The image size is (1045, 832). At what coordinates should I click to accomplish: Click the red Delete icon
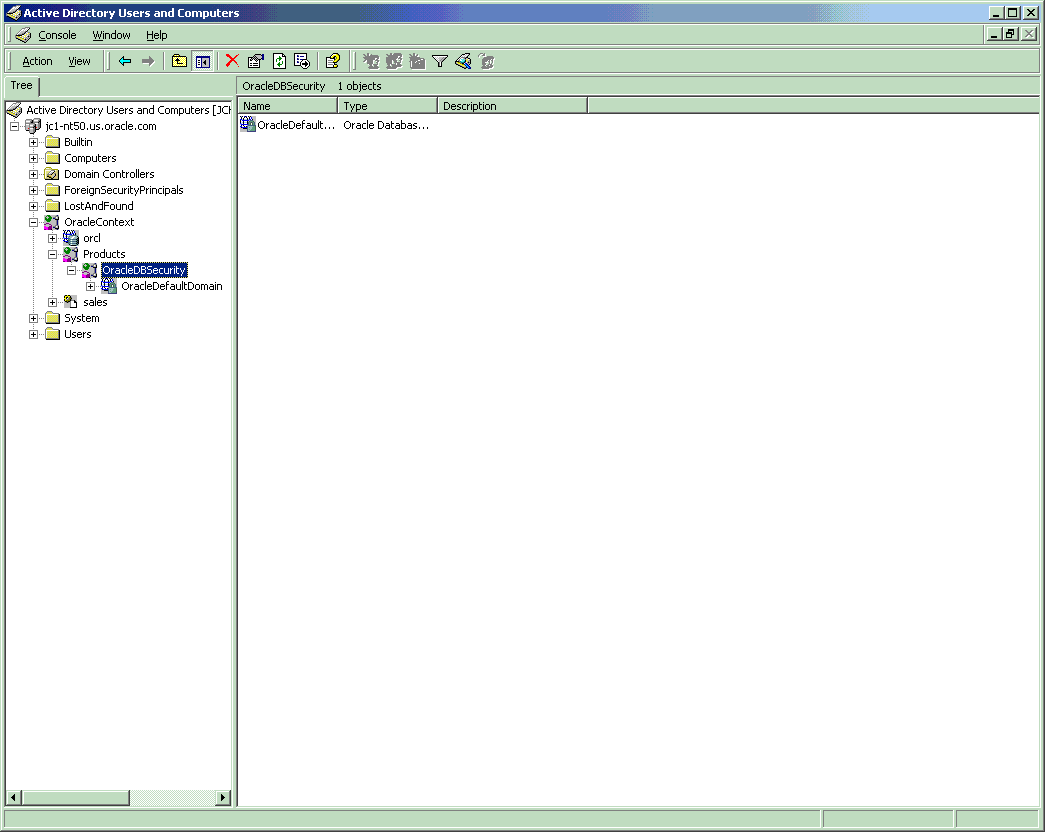(232, 61)
